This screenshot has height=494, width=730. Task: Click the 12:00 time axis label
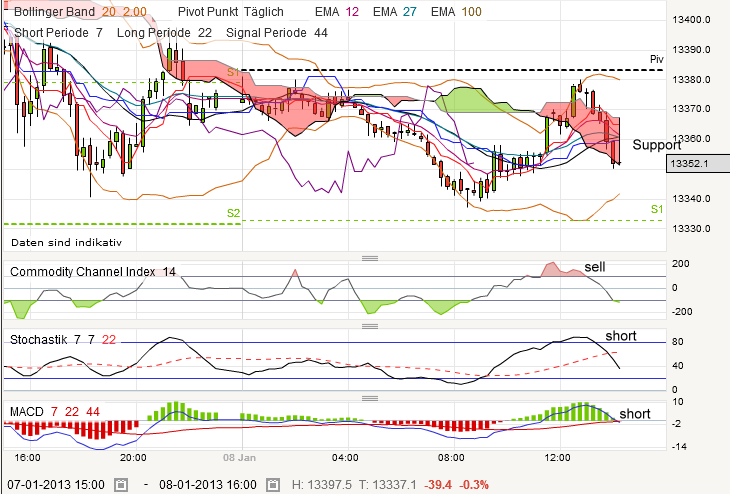[x=557, y=458]
